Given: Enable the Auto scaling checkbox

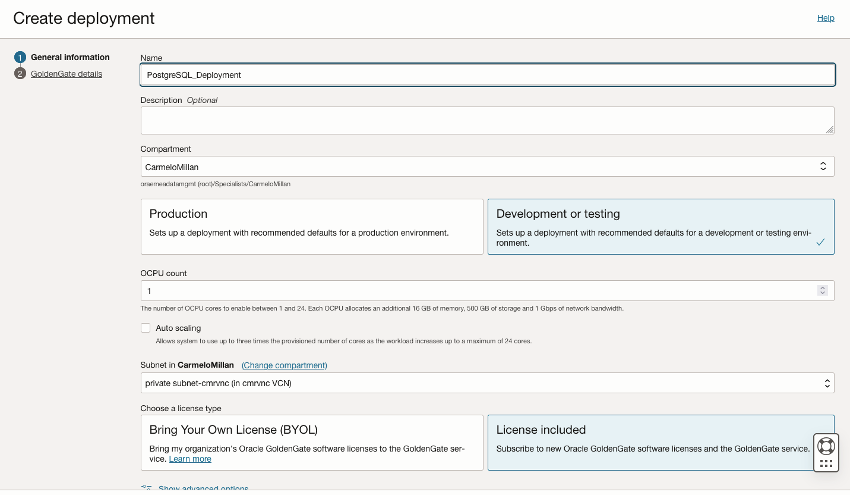Looking at the screenshot, I should 146,328.
